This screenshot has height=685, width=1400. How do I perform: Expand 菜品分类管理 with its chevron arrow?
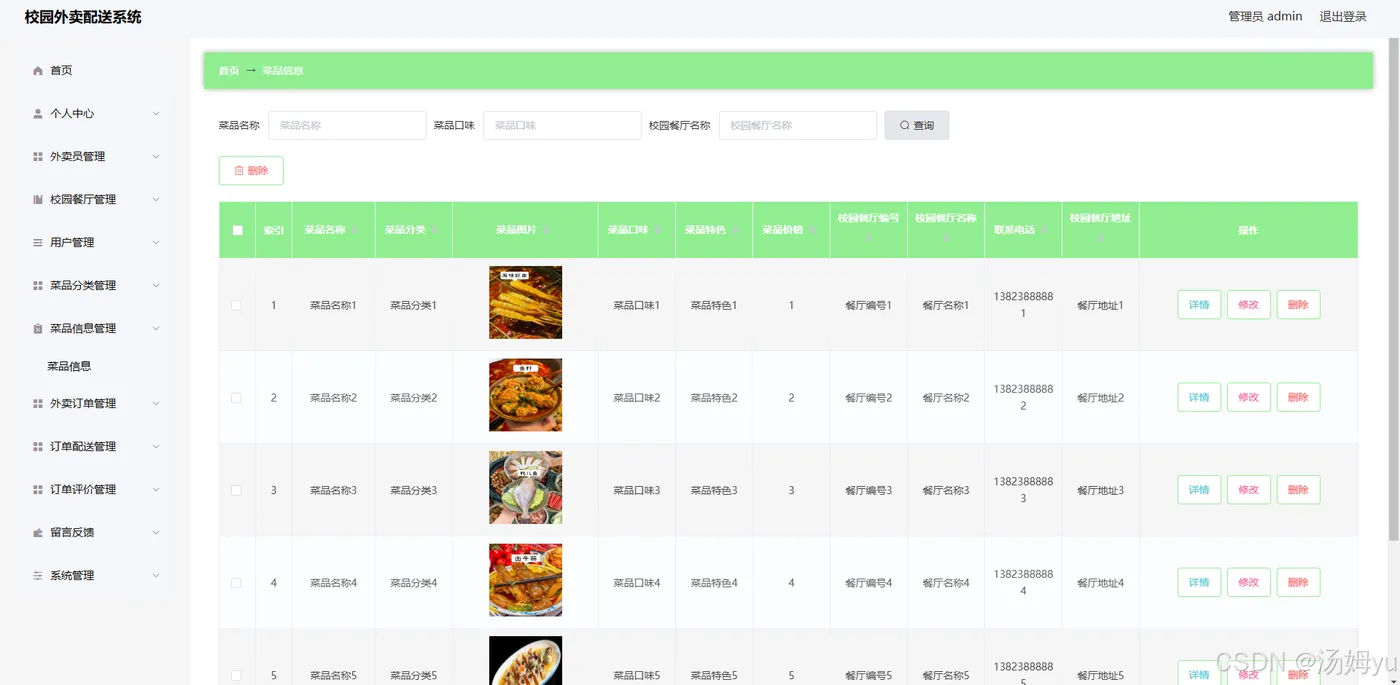(x=156, y=286)
